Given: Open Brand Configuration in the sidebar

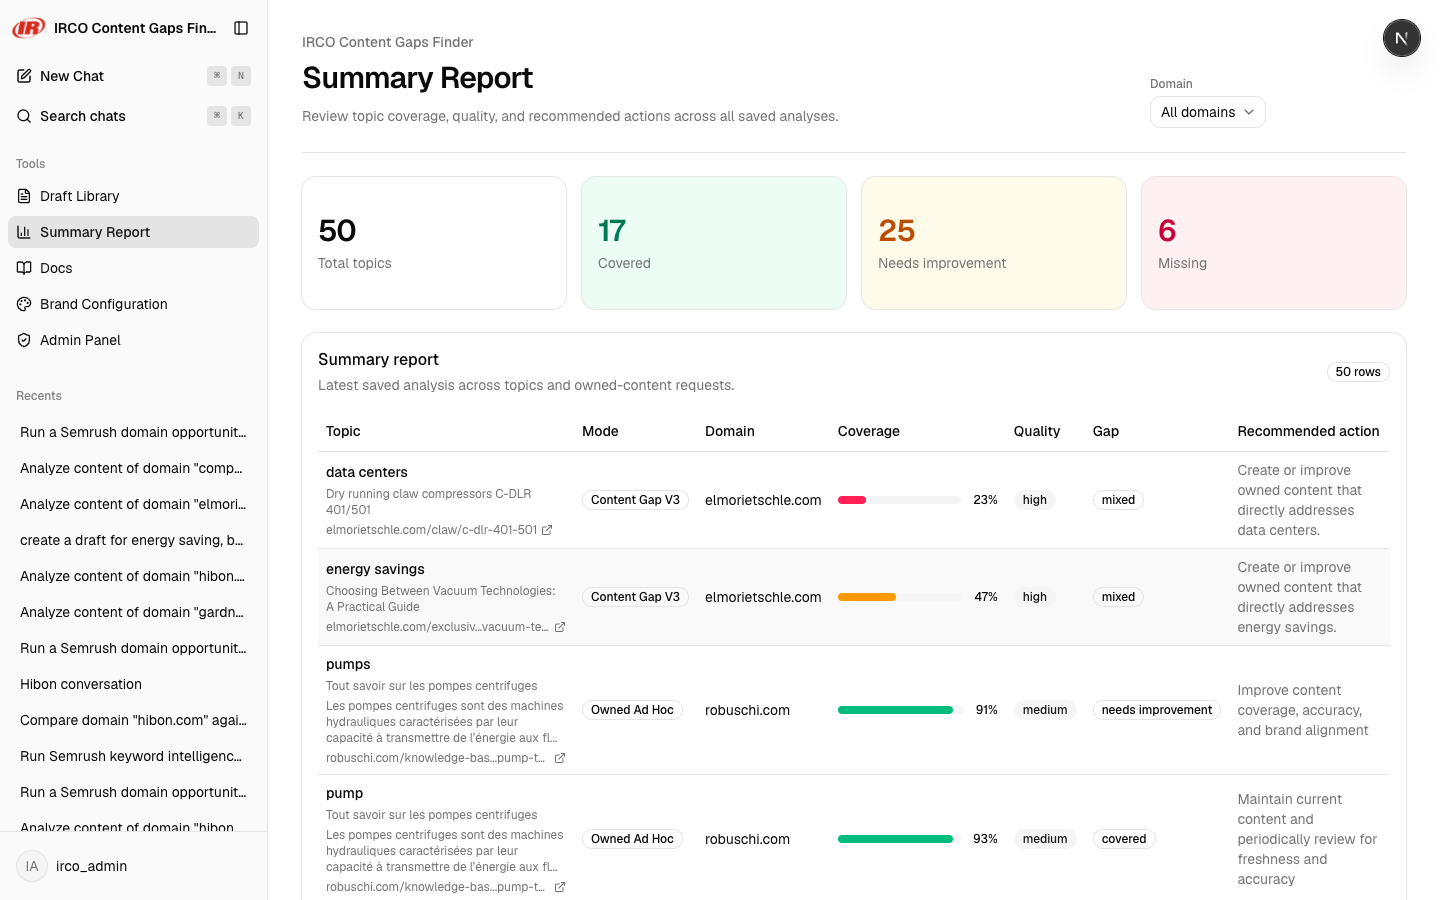Looking at the screenshot, I should coord(133,304).
